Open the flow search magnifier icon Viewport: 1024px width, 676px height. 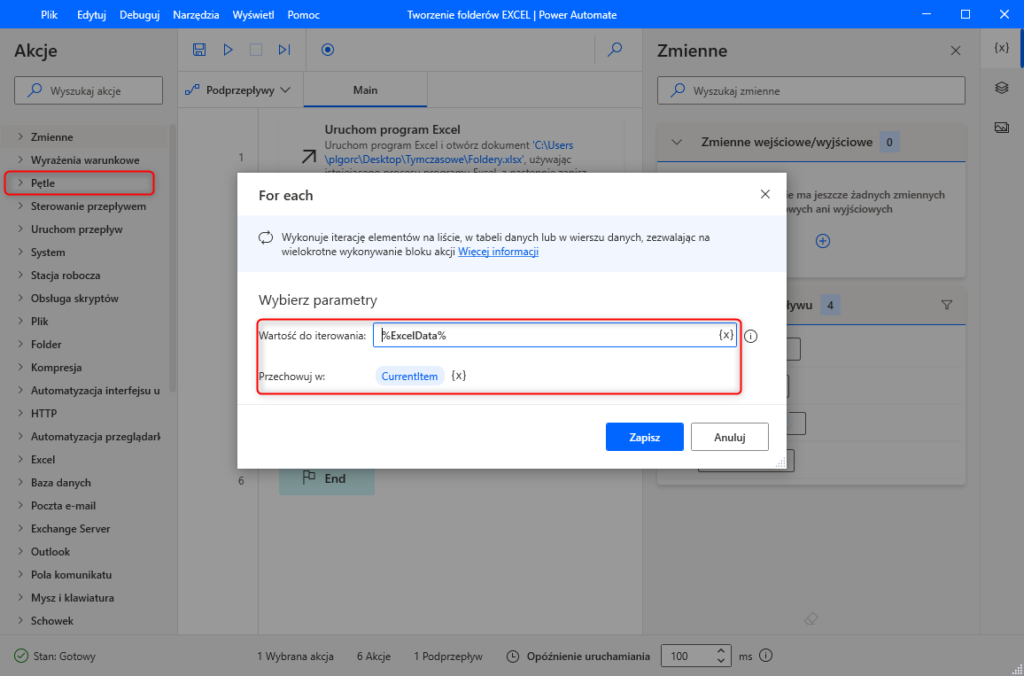click(x=616, y=49)
